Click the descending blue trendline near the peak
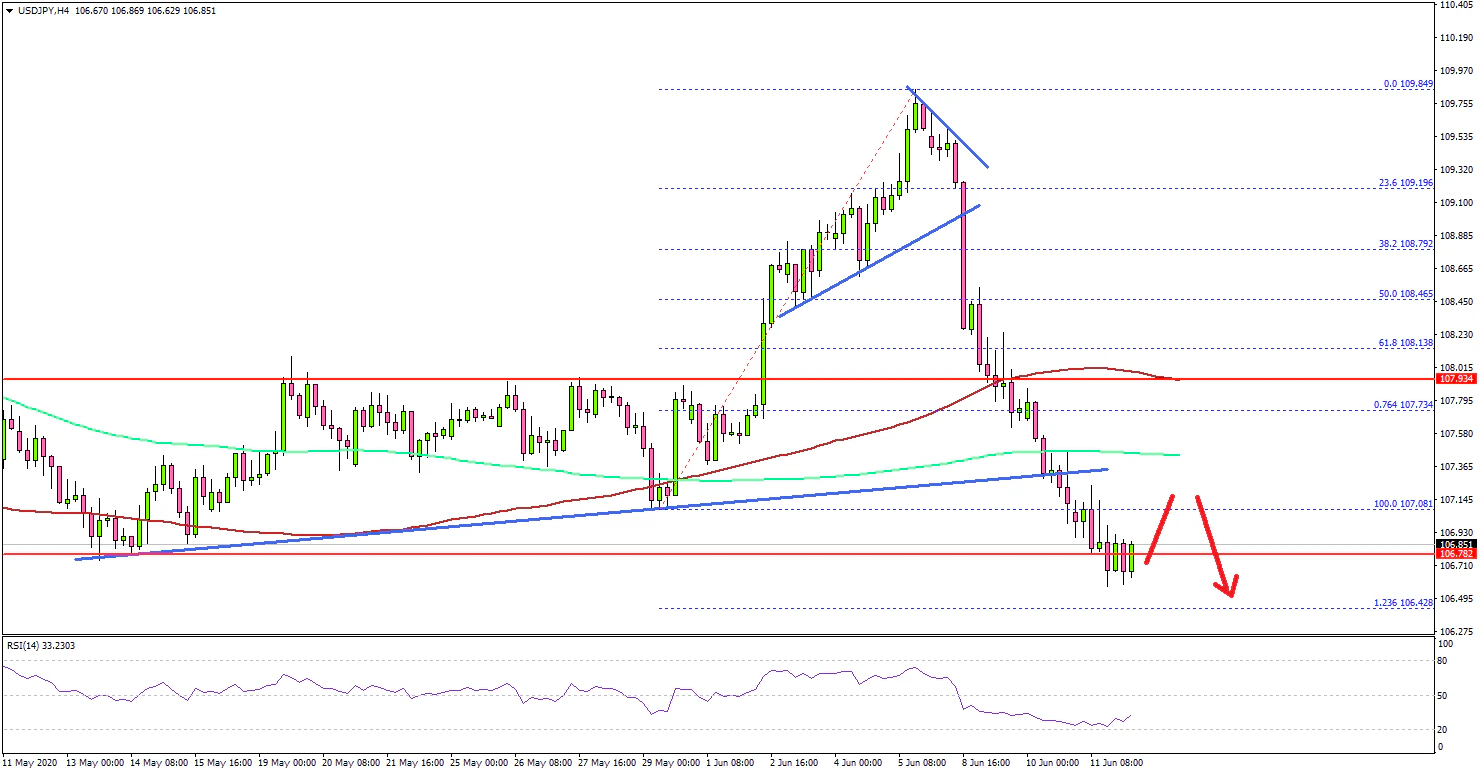1480x774 pixels. [x=948, y=127]
